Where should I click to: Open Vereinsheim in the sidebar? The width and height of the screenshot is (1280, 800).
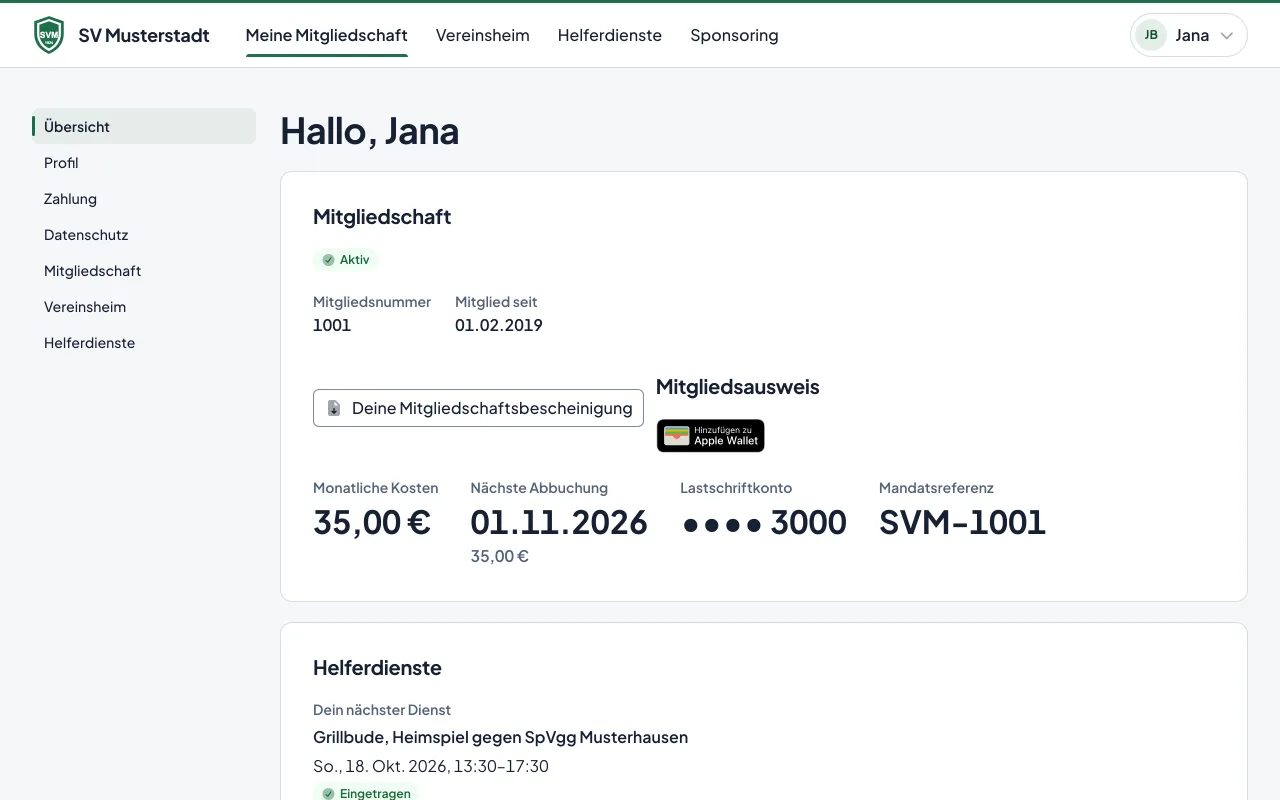[144, 306]
